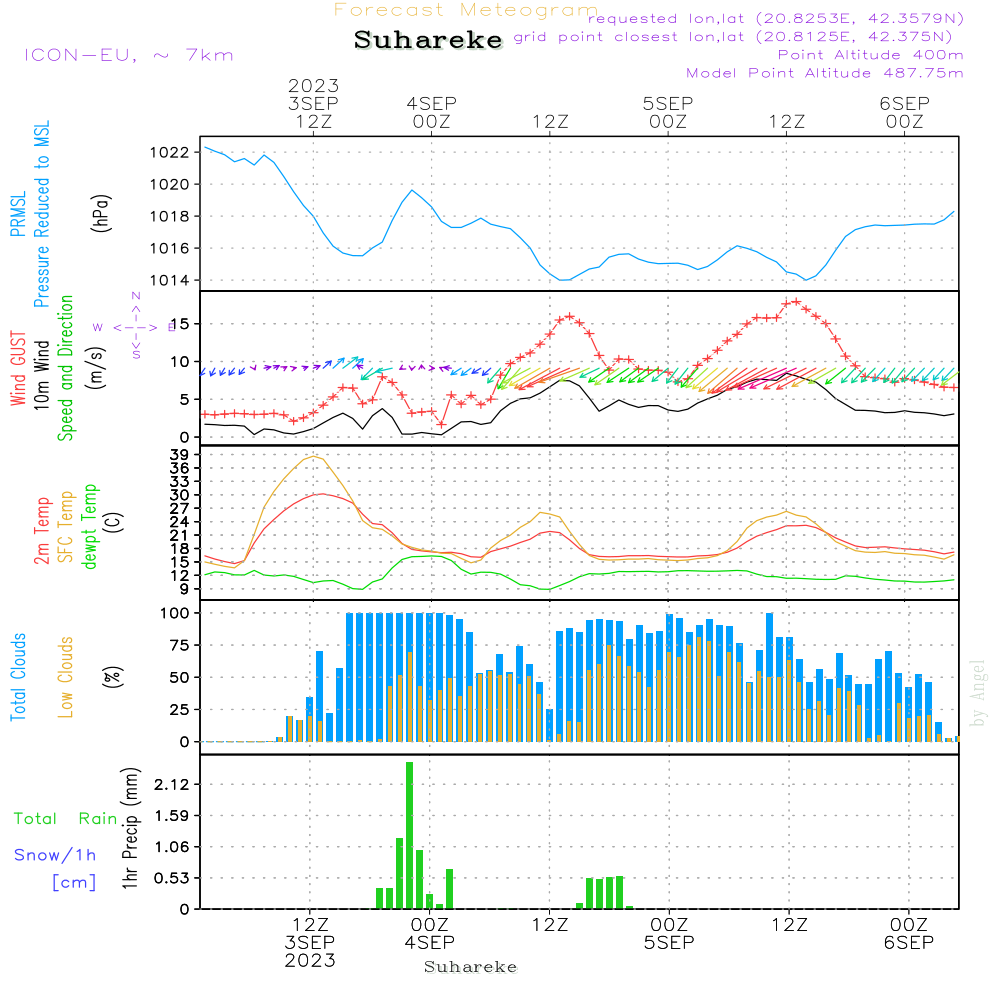Click the 3SEP 2023 12Z label on the bottom axis
The height and width of the screenshot is (1000, 1000).
coord(311,942)
